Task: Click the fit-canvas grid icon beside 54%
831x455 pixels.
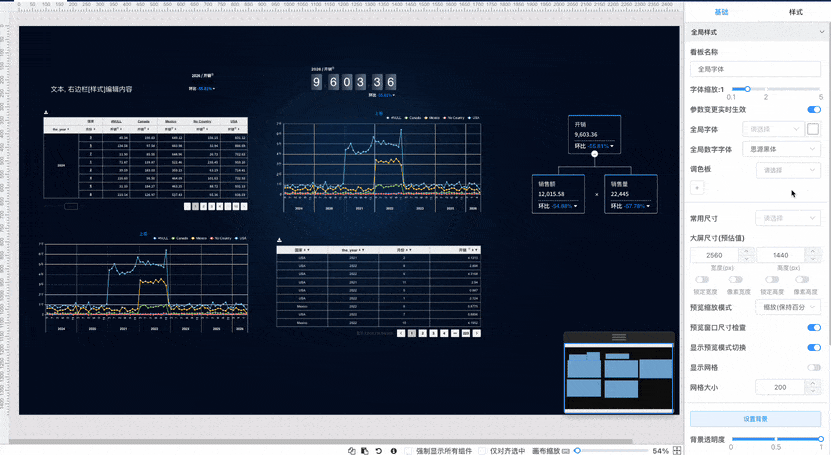Action: pos(677,451)
